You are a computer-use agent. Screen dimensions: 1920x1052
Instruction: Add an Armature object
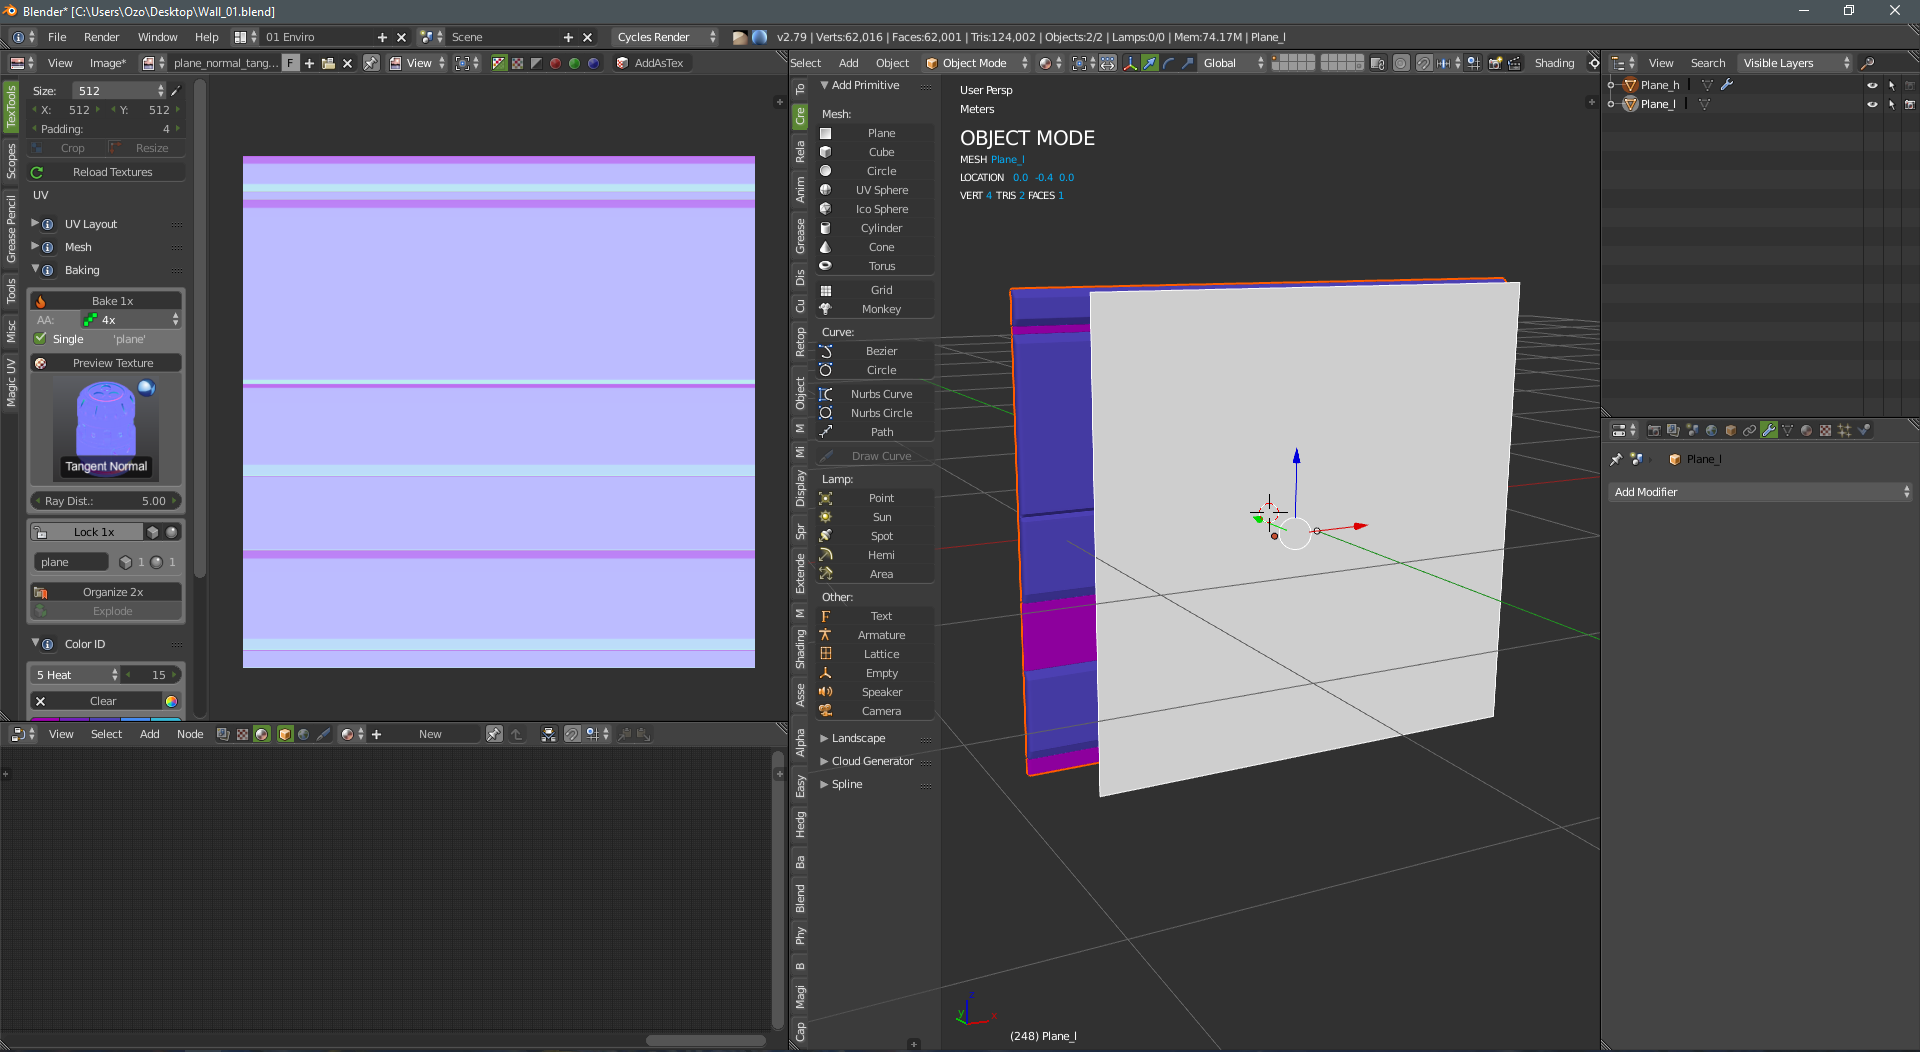point(876,635)
